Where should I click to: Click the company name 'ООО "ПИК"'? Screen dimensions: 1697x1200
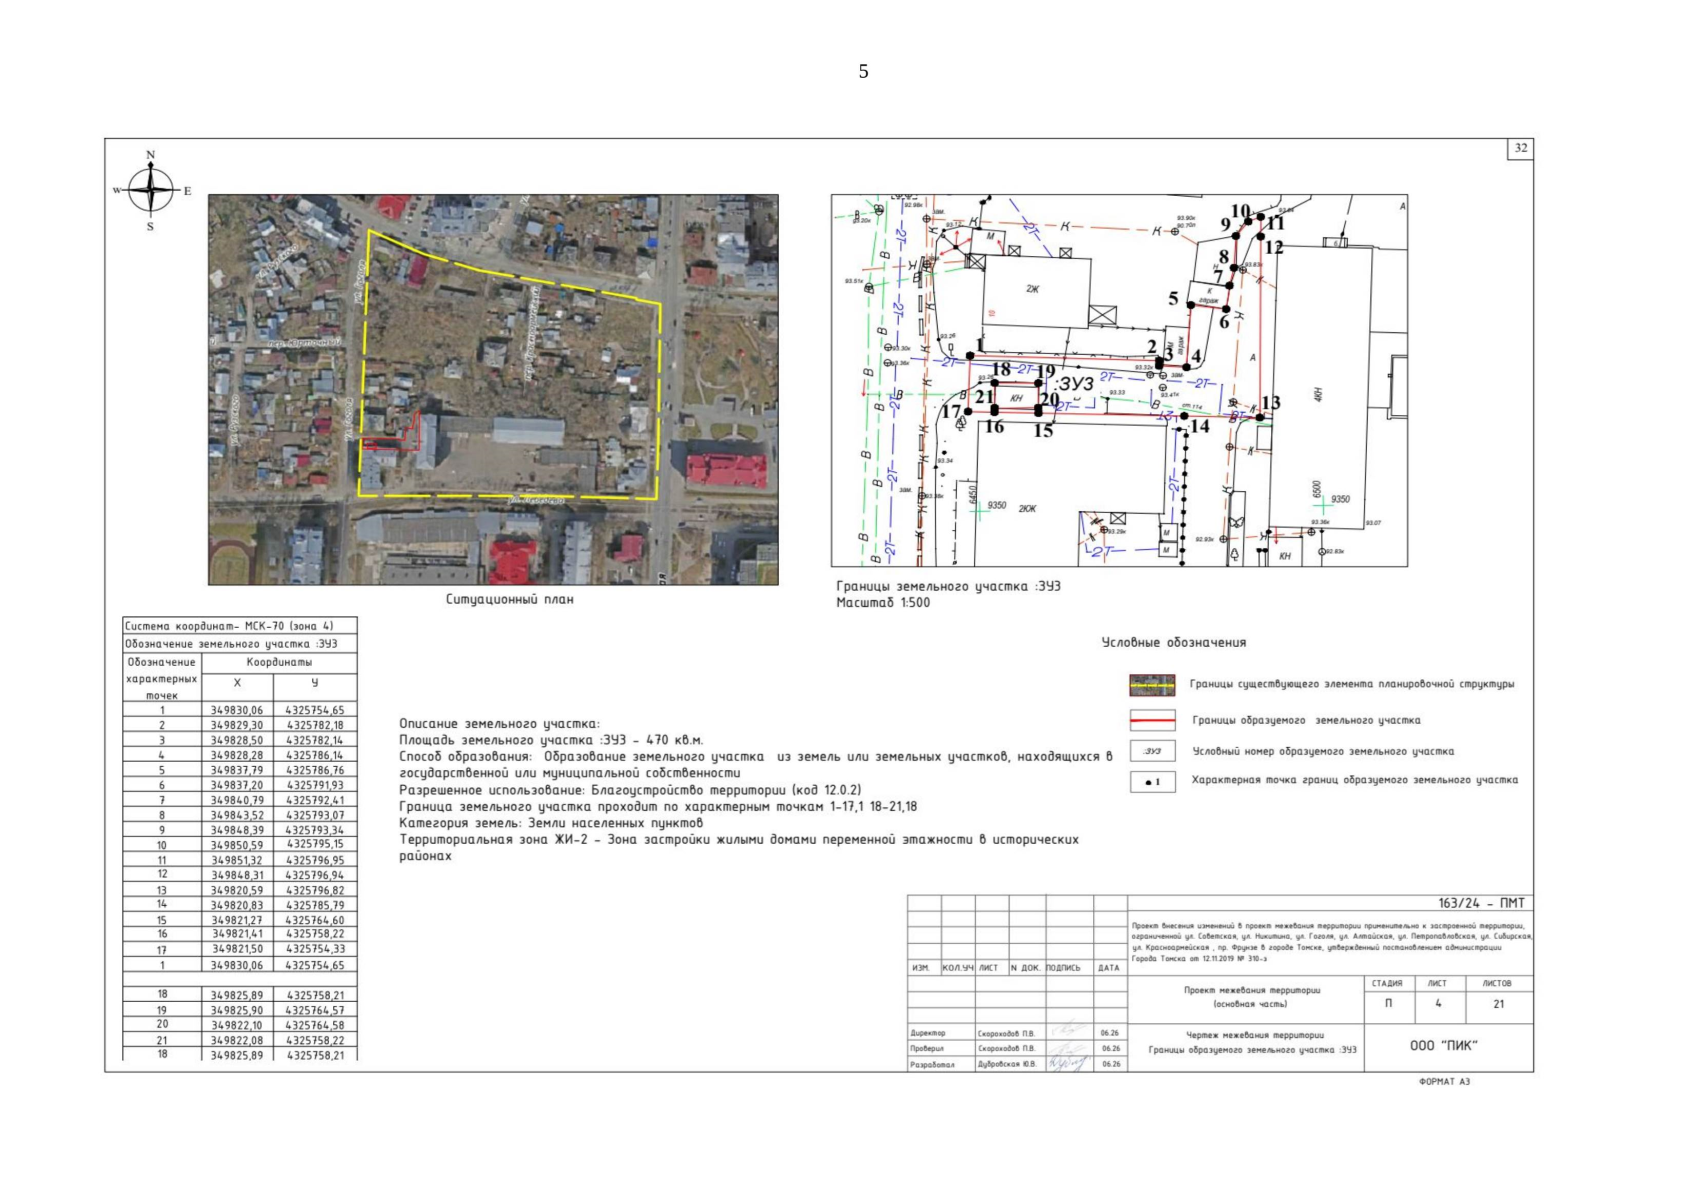pyautogui.click(x=1443, y=1046)
